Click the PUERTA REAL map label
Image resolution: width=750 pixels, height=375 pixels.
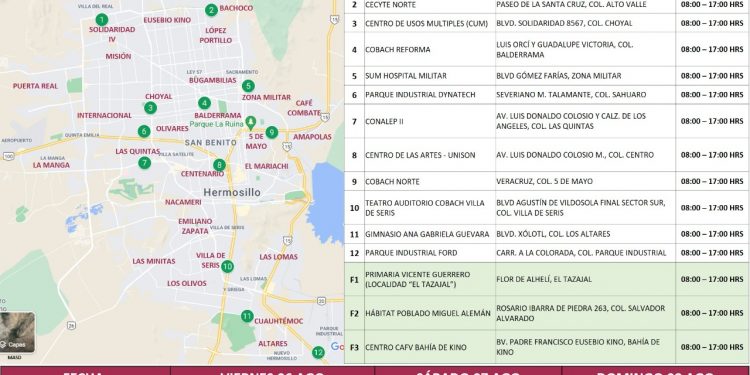(x=35, y=86)
